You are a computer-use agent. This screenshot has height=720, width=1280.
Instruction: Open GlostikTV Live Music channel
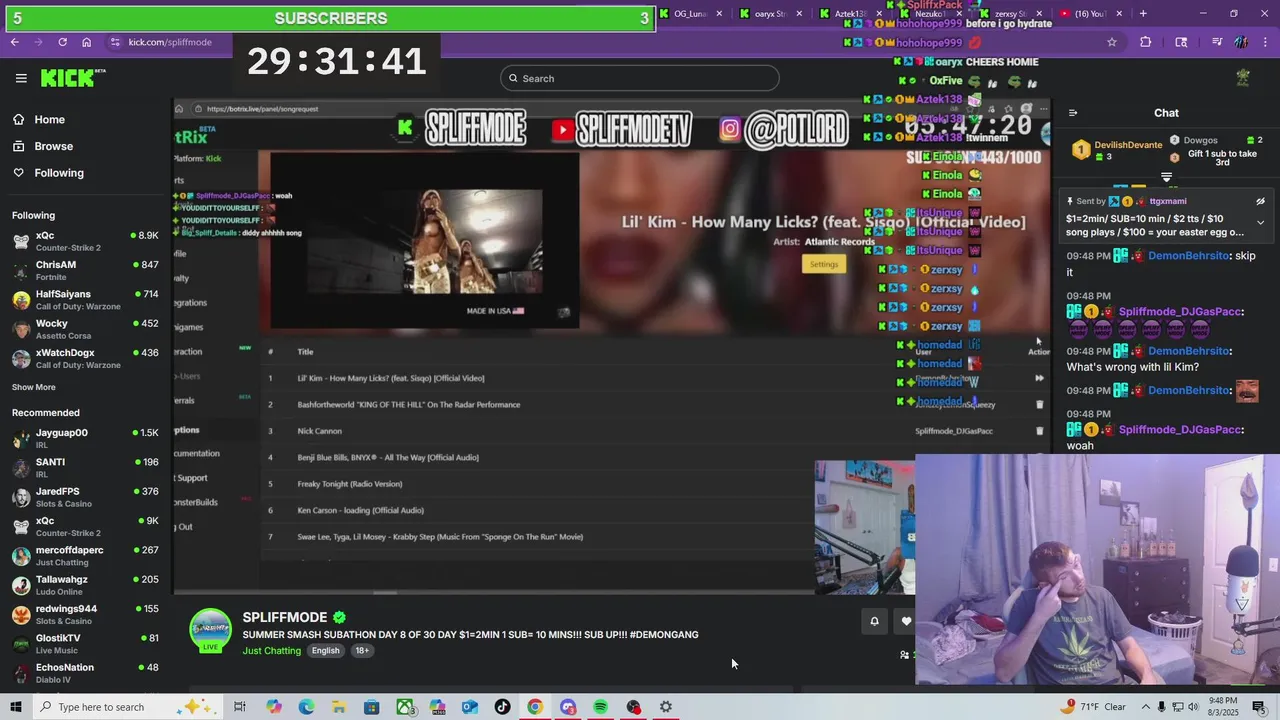point(85,643)
